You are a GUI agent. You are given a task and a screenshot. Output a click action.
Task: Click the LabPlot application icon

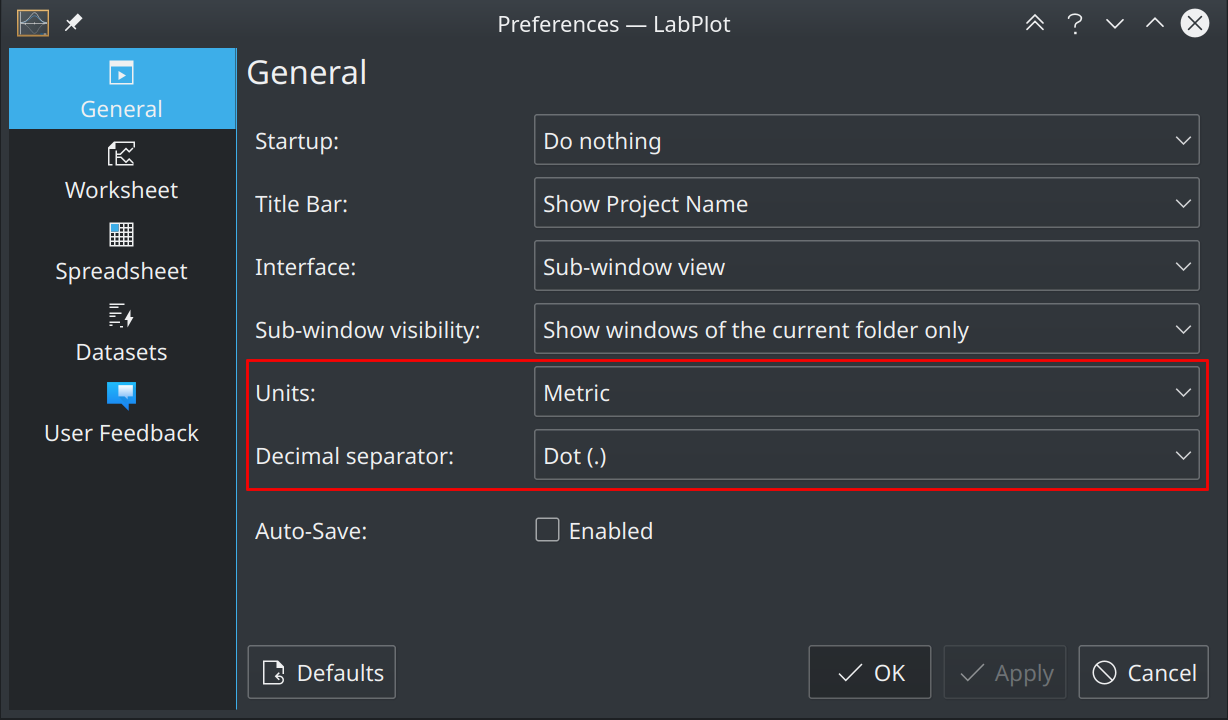click(x=31, y=22)
